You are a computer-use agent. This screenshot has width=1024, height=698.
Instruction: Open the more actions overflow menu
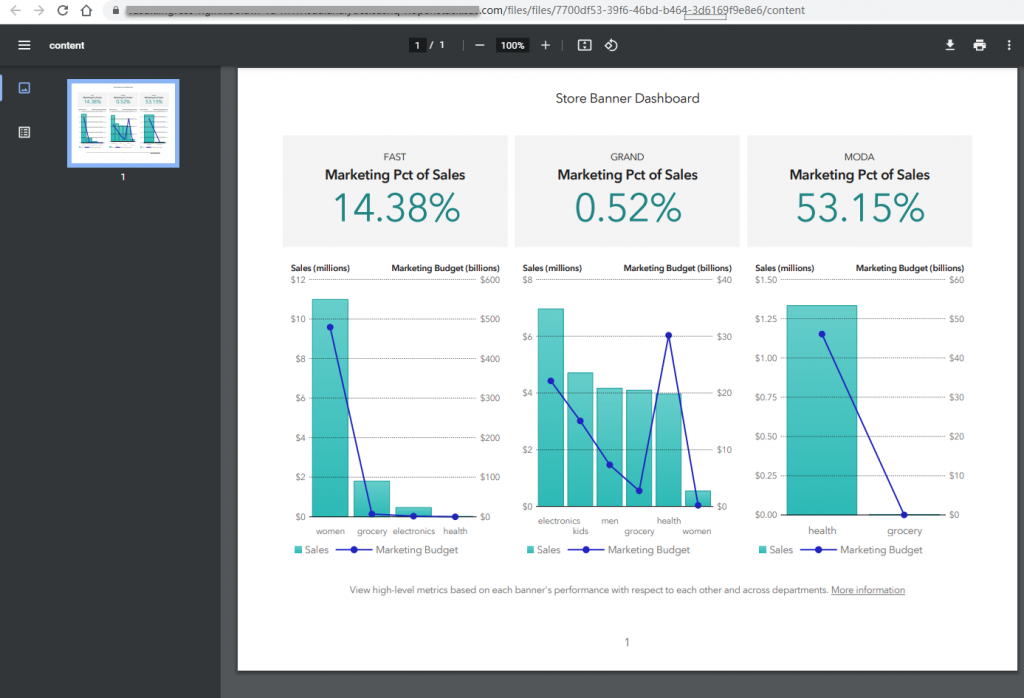[1009, 45]
